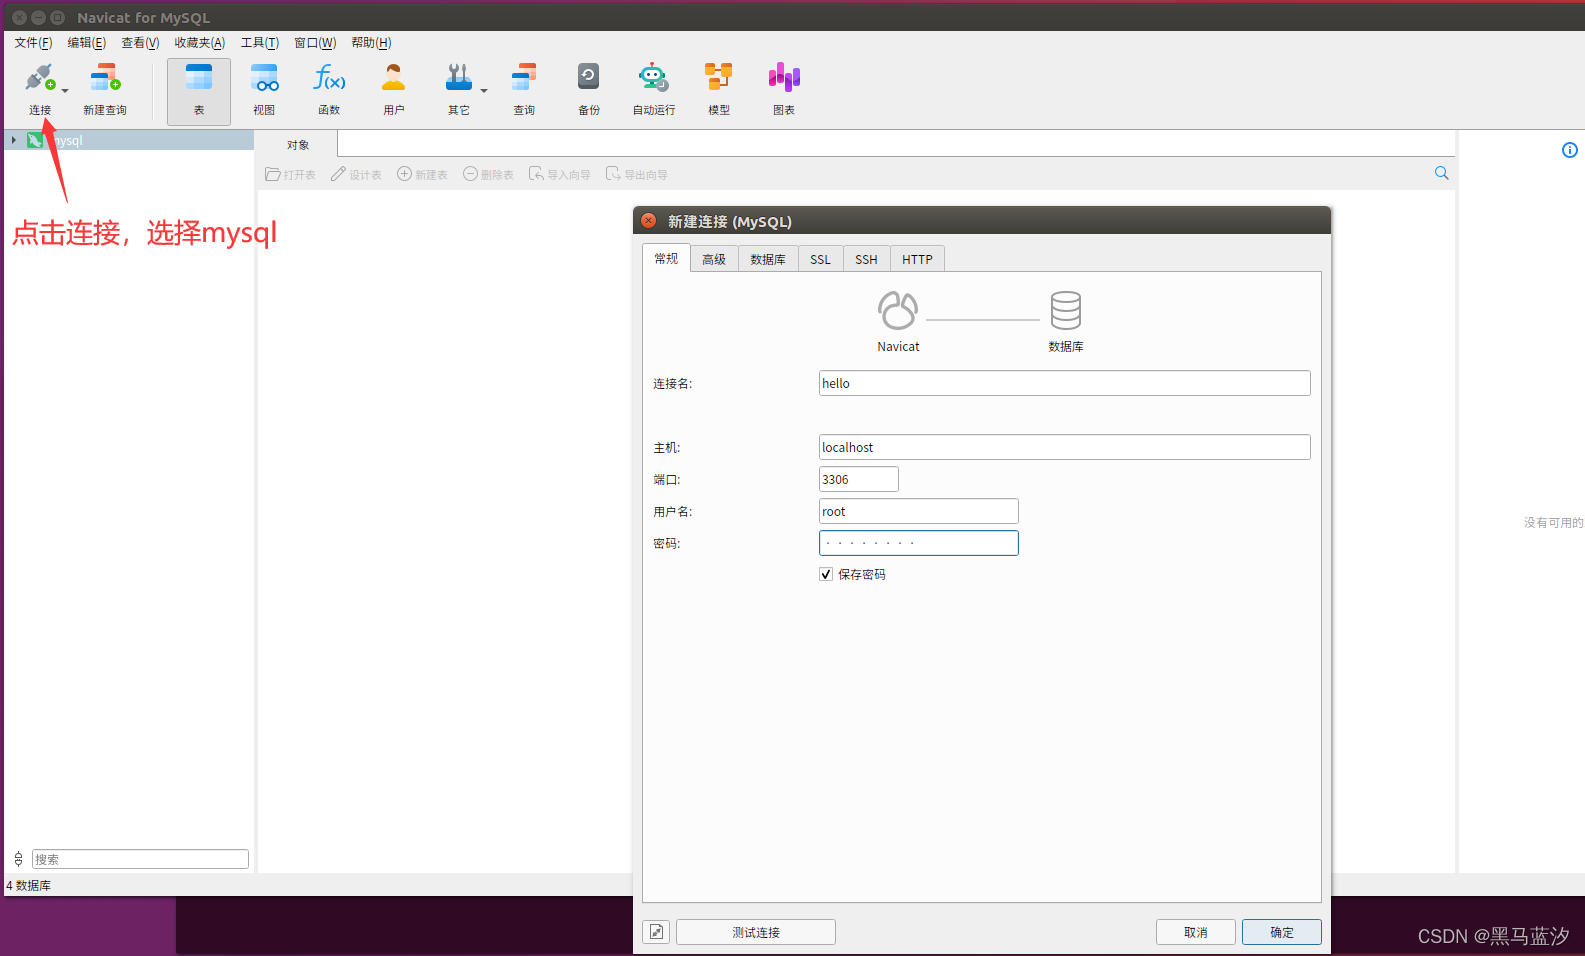
Task: Select the 常规 tab in the dialog
Action: [666, 259]
